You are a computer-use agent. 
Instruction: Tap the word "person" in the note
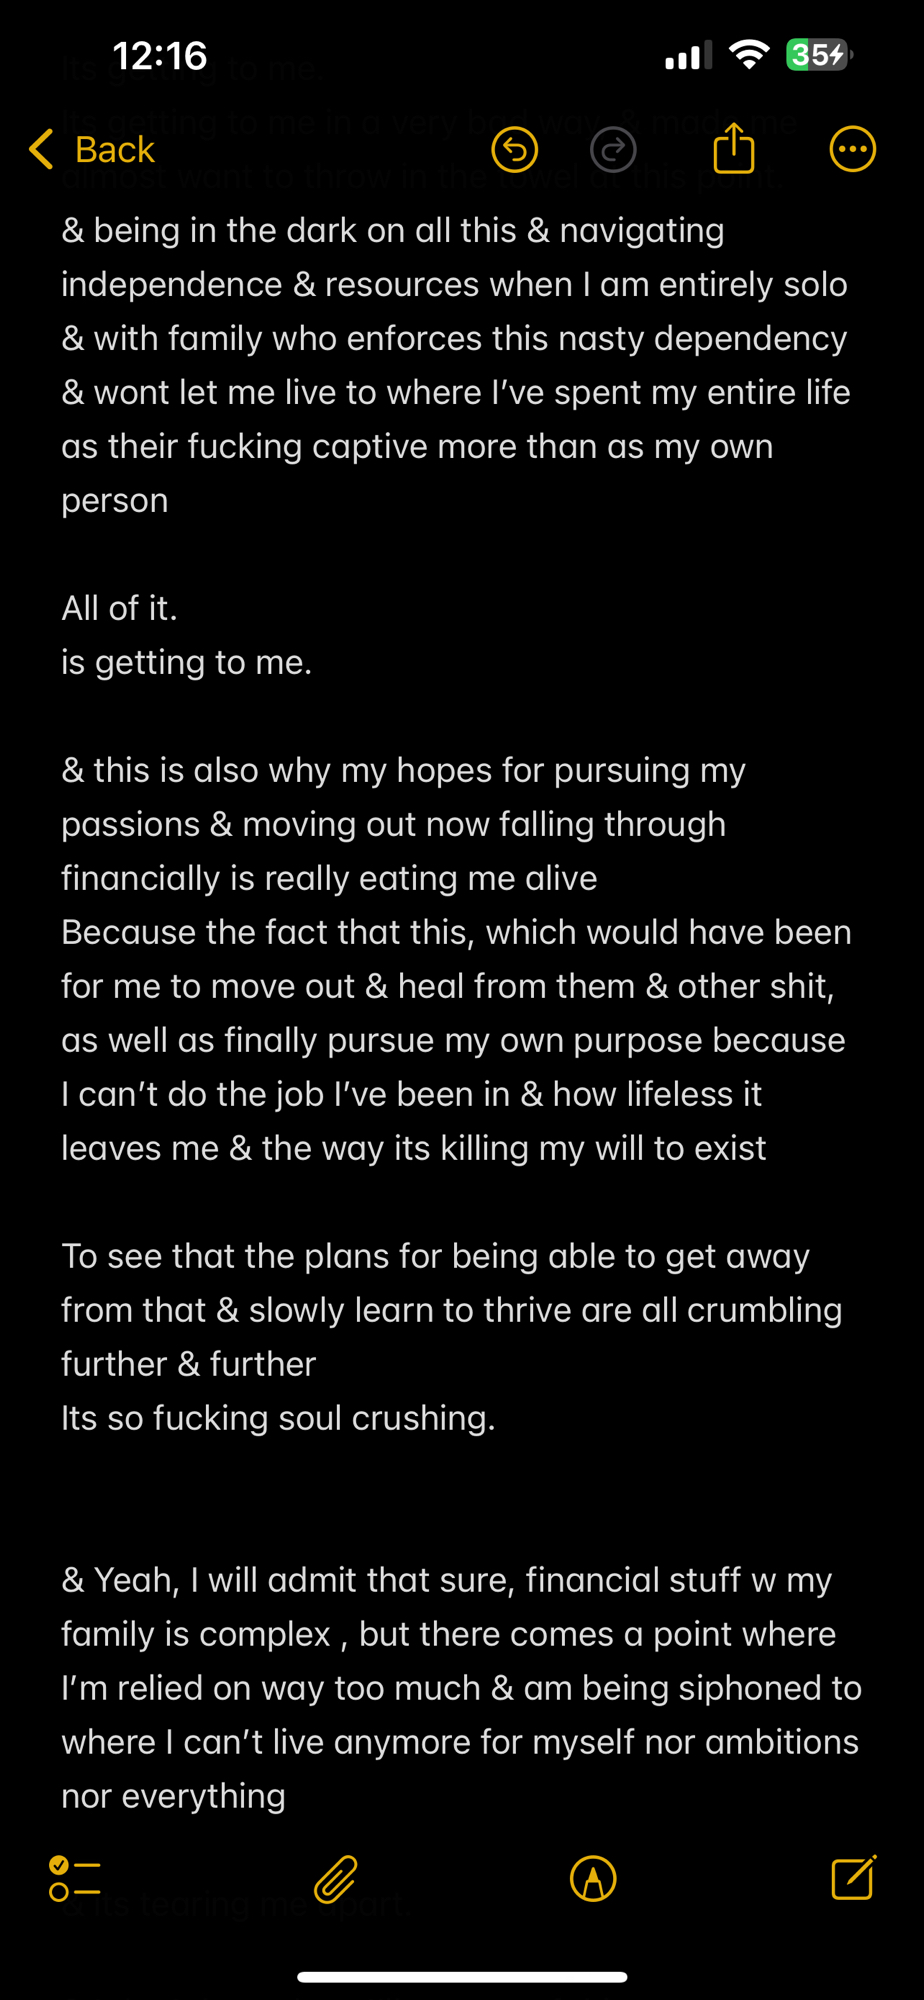115,500
